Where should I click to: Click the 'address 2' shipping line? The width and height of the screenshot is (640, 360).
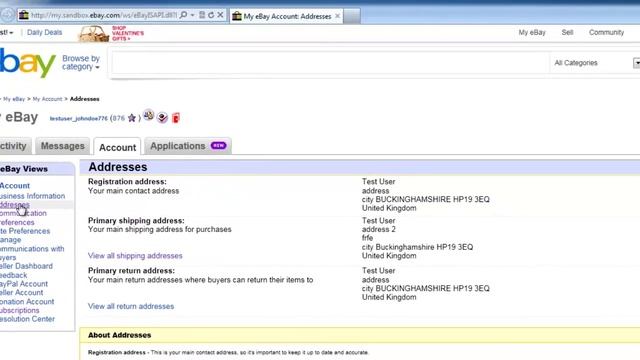pyautogui.click(x=379, y=229)
